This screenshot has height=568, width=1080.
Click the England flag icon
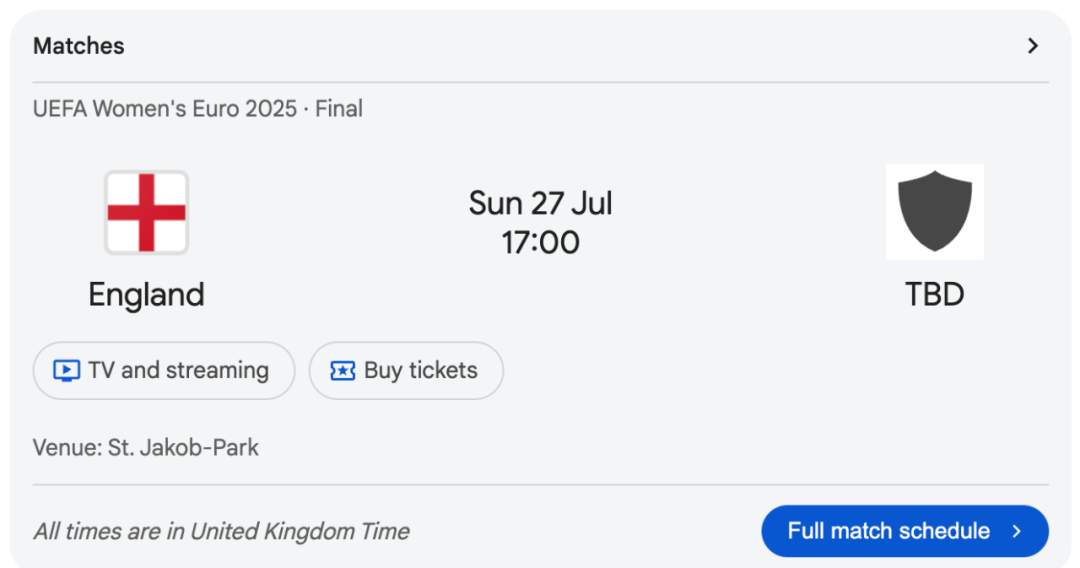(147, 213)
